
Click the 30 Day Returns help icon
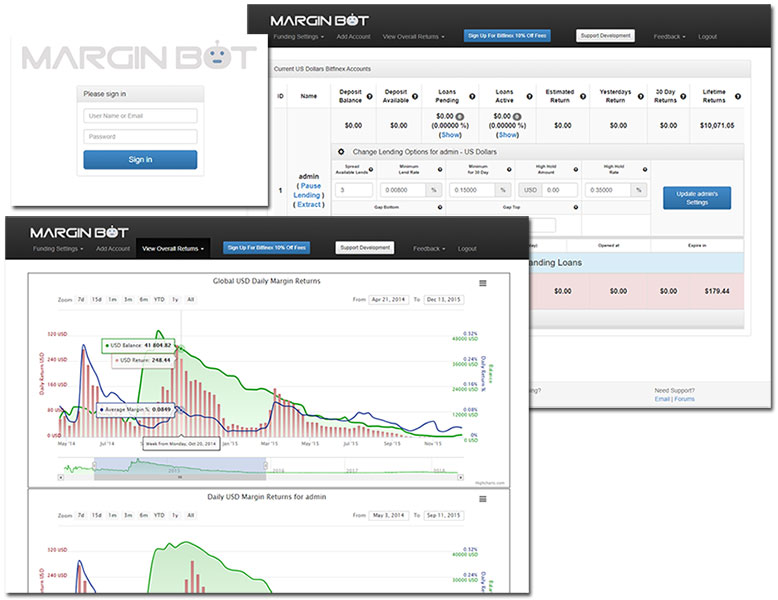(683, 96)
